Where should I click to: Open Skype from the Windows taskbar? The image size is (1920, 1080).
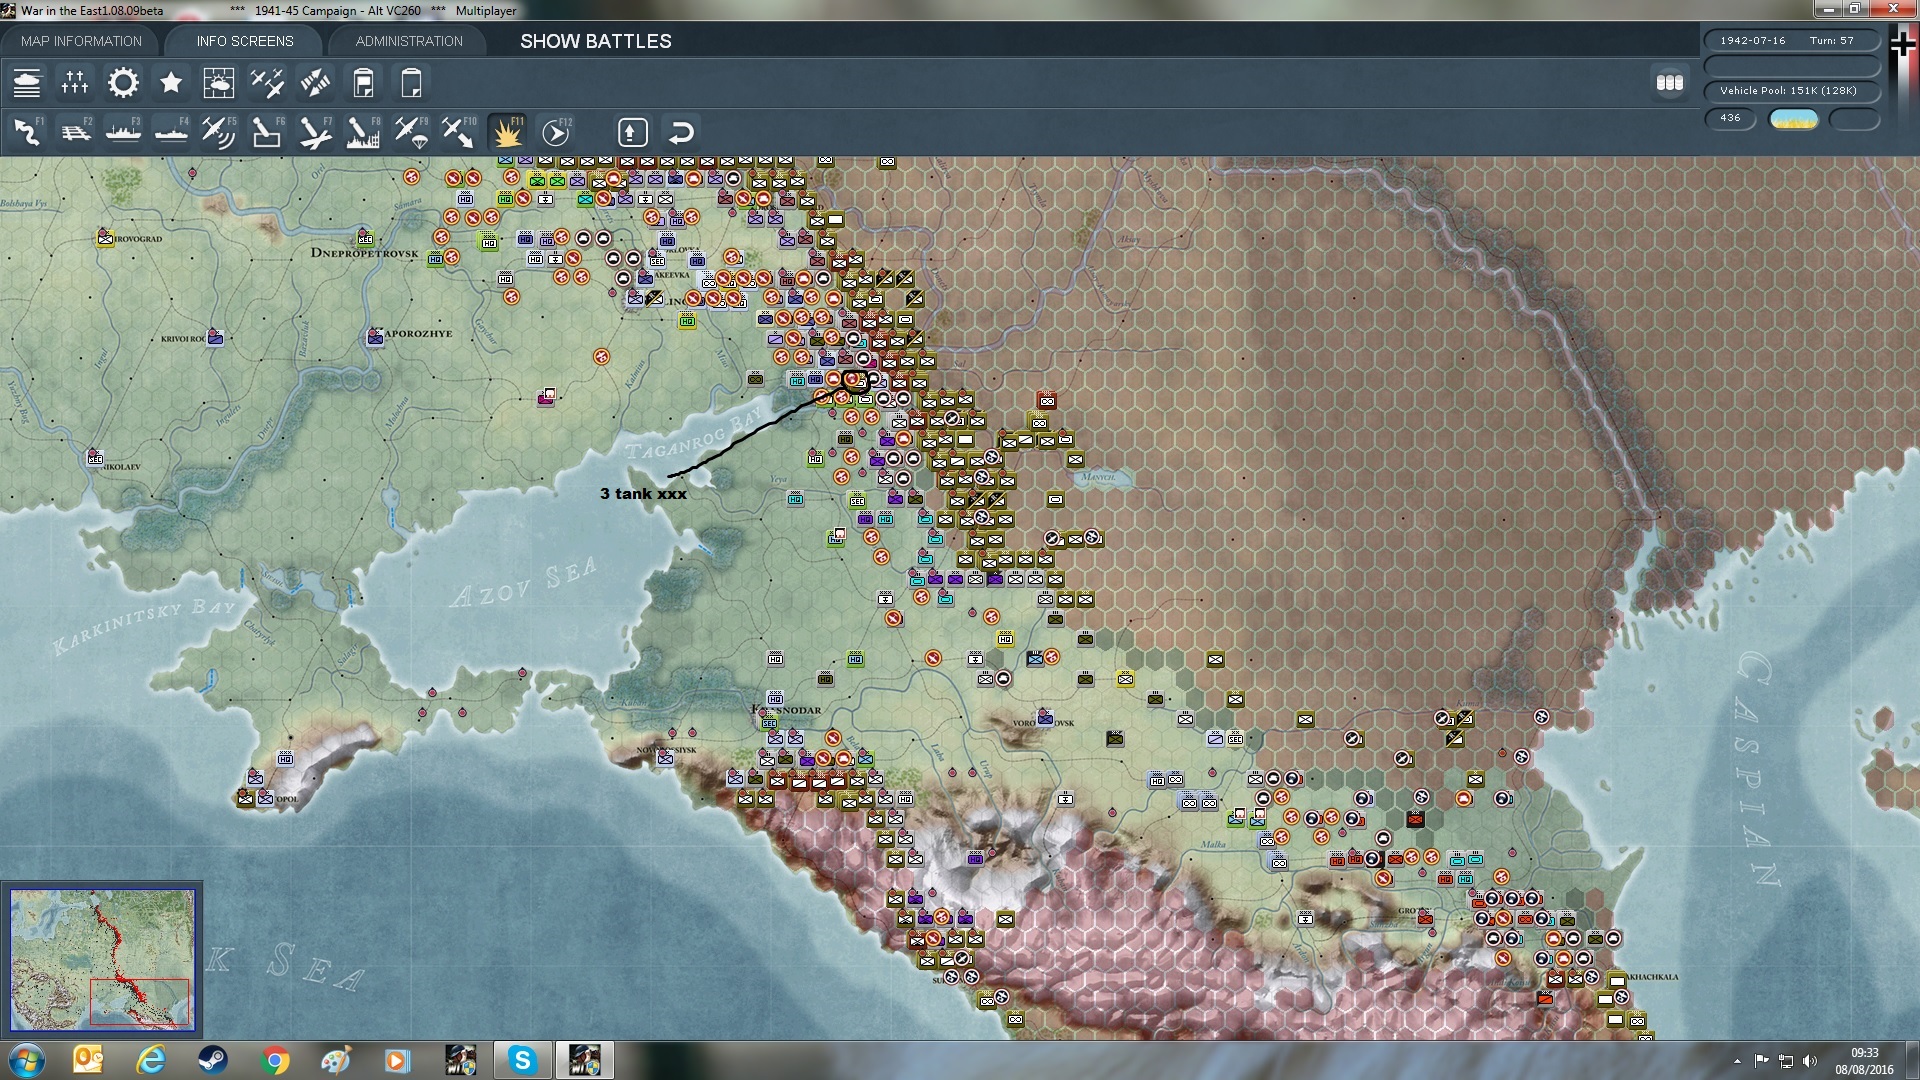522,1060
